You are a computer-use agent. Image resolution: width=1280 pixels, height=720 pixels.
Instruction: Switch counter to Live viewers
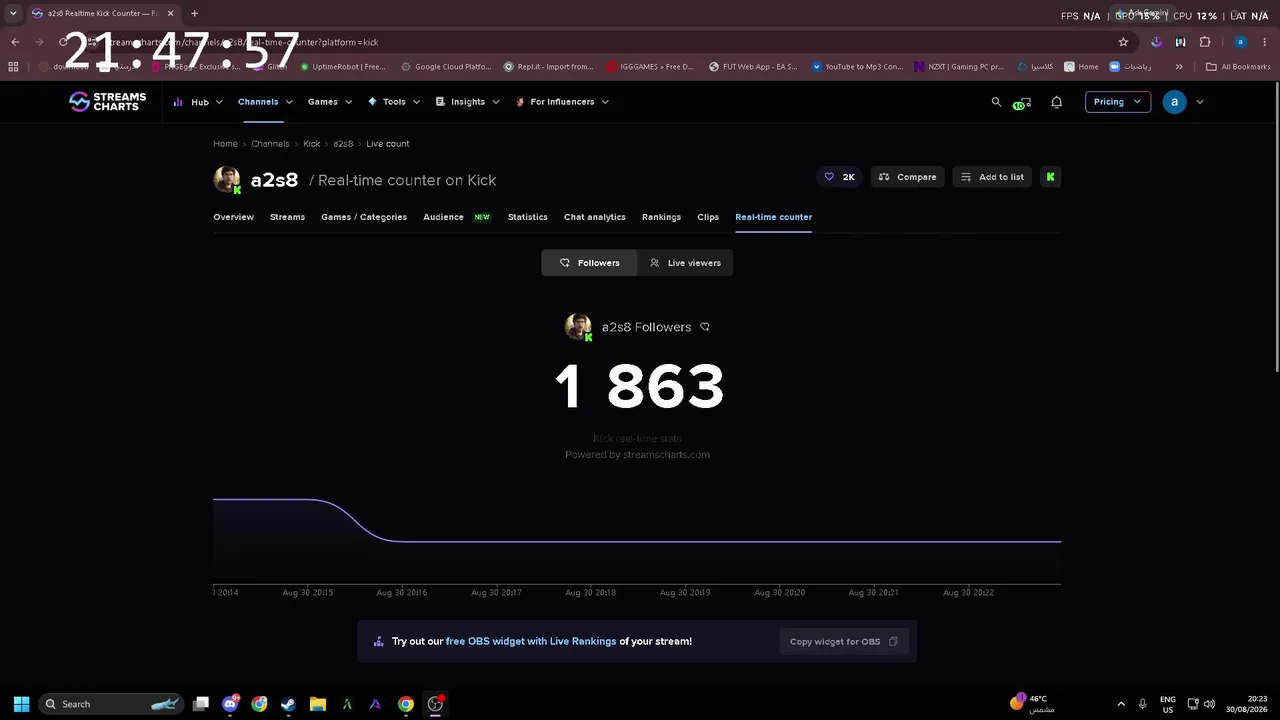[685, 263]
